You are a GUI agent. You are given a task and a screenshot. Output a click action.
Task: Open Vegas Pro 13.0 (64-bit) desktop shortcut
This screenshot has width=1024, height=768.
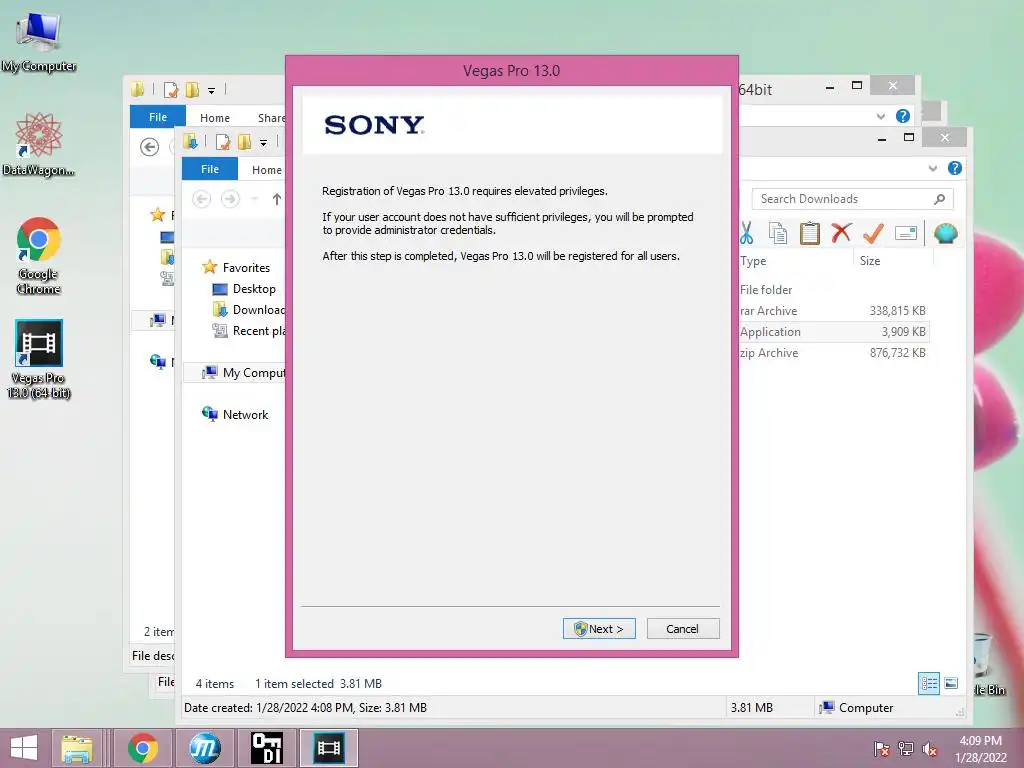pyautogui.click(x=39, y=359)
